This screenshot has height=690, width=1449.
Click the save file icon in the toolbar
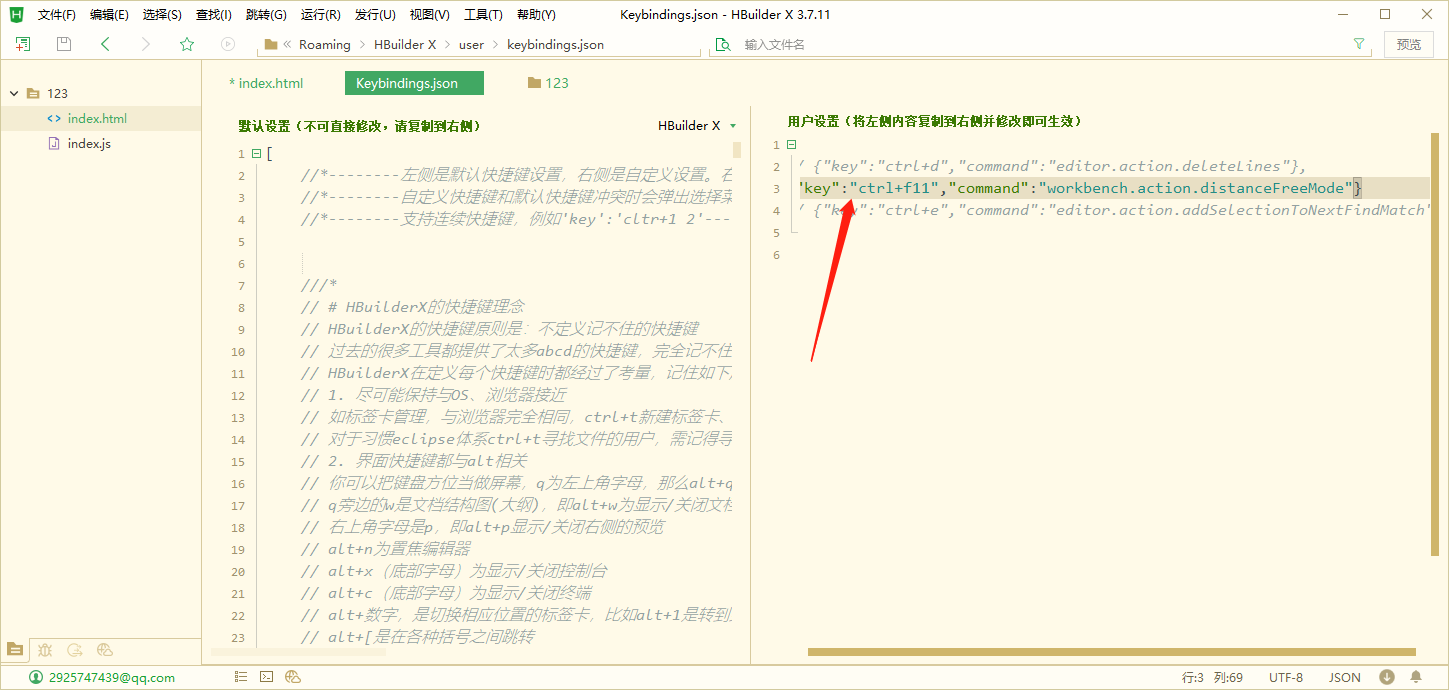(x=62, y=44)
